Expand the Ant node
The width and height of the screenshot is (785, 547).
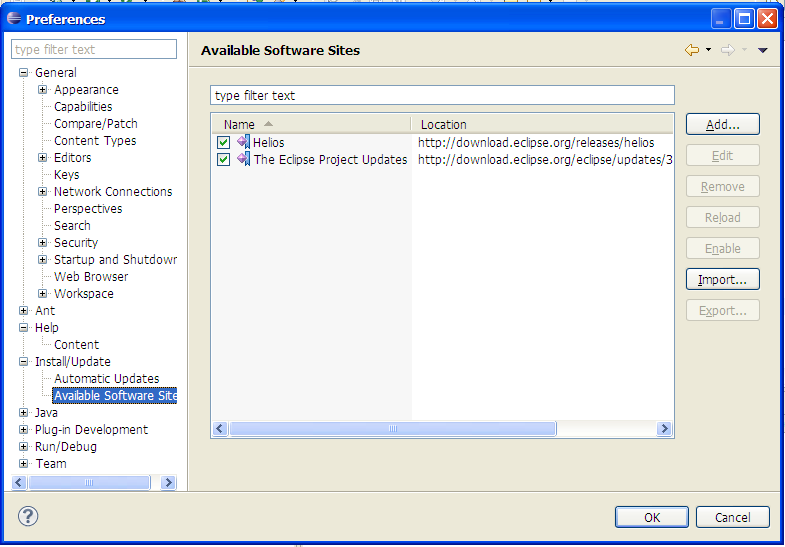click(23, 311)
